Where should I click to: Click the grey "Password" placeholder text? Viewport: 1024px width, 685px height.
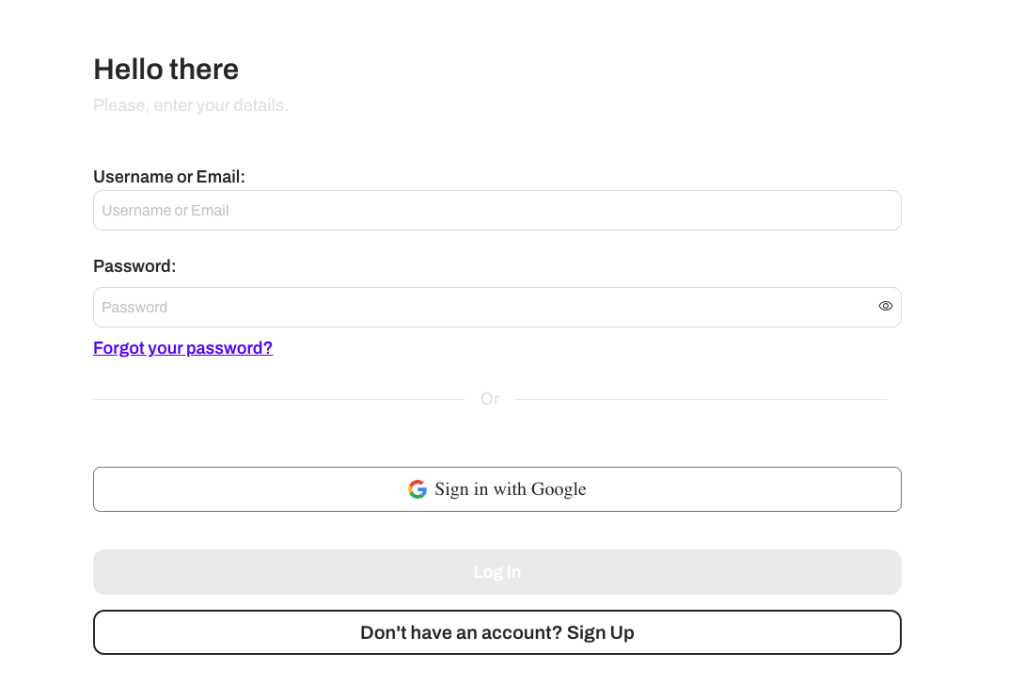[x=135, y=307]
